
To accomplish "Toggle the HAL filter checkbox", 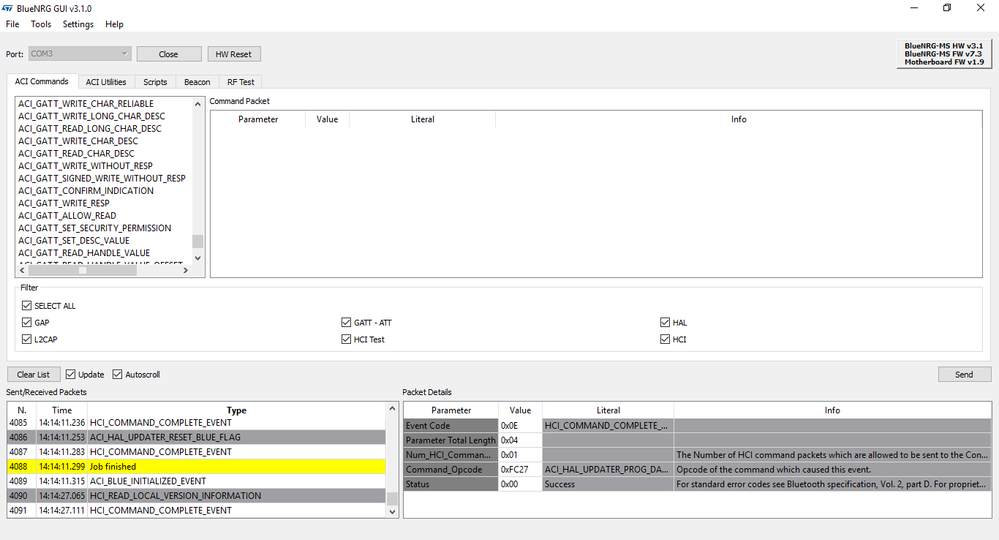I will click(x=665, y=322).
